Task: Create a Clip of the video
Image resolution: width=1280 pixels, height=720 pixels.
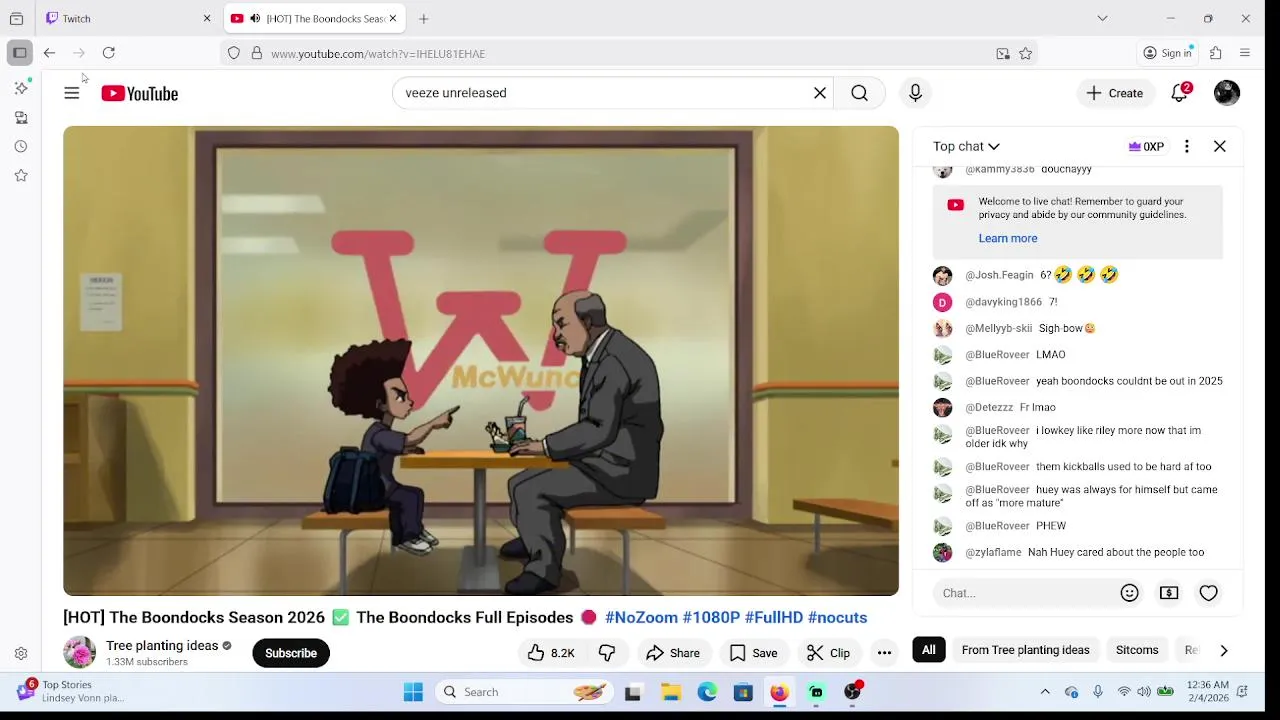Action: (828, 653)
